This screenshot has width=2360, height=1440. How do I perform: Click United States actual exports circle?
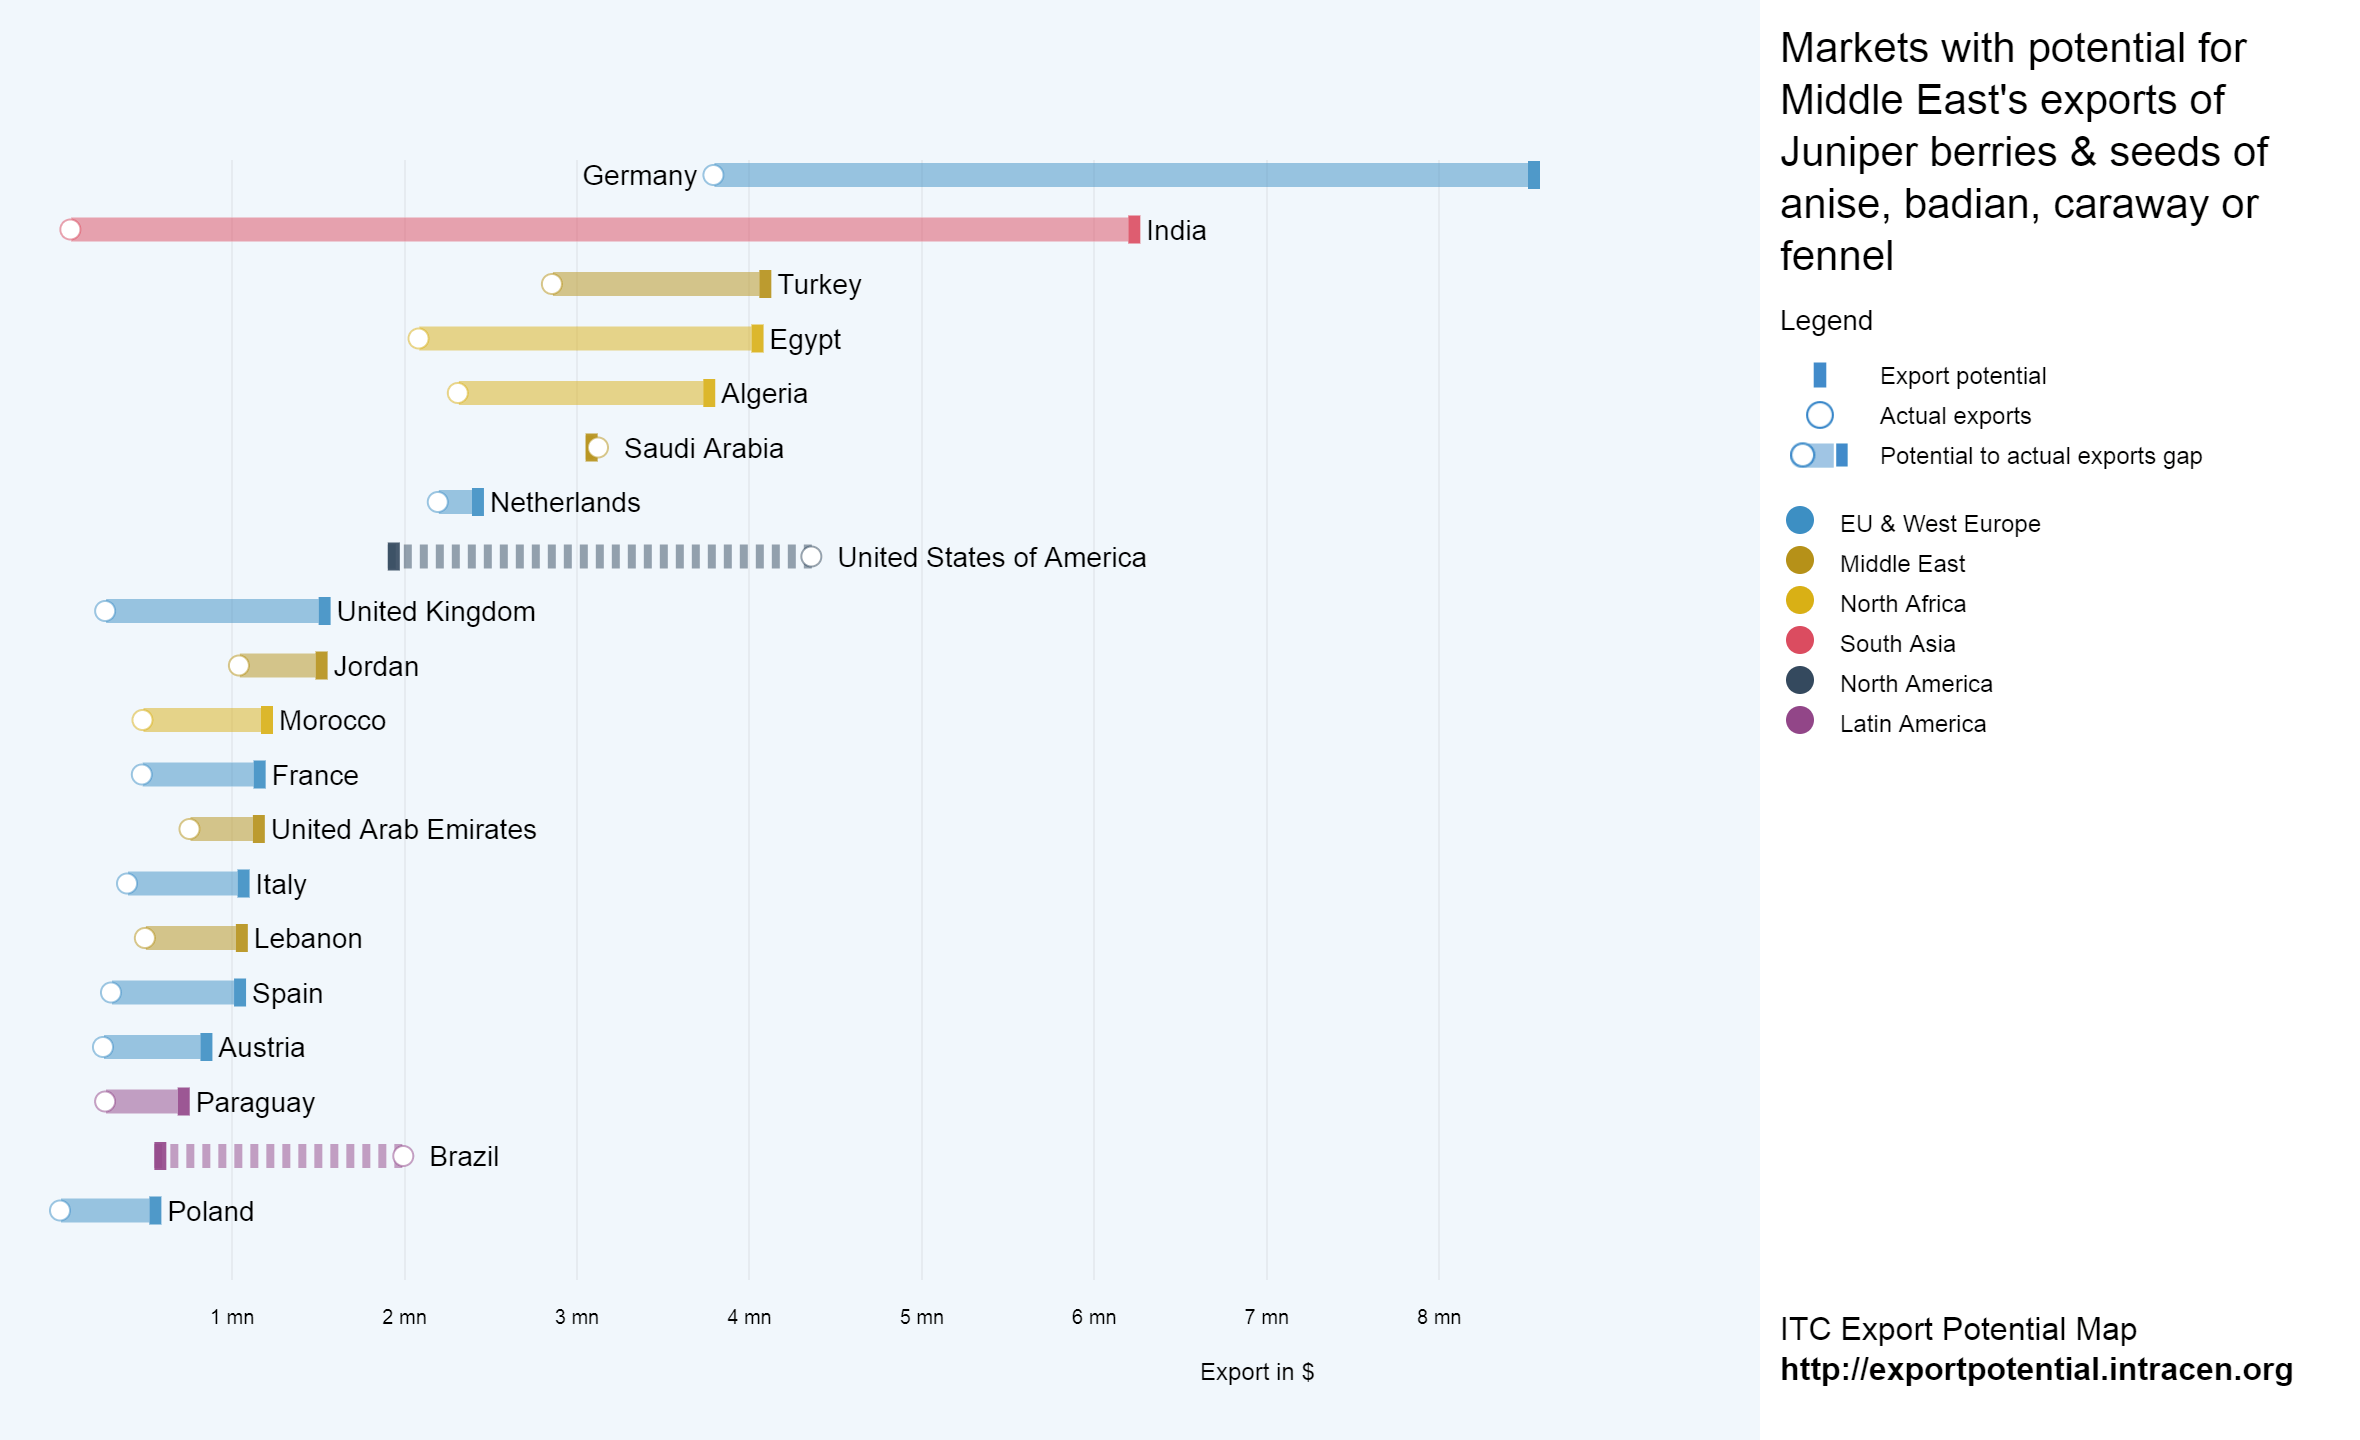point(811,557)
